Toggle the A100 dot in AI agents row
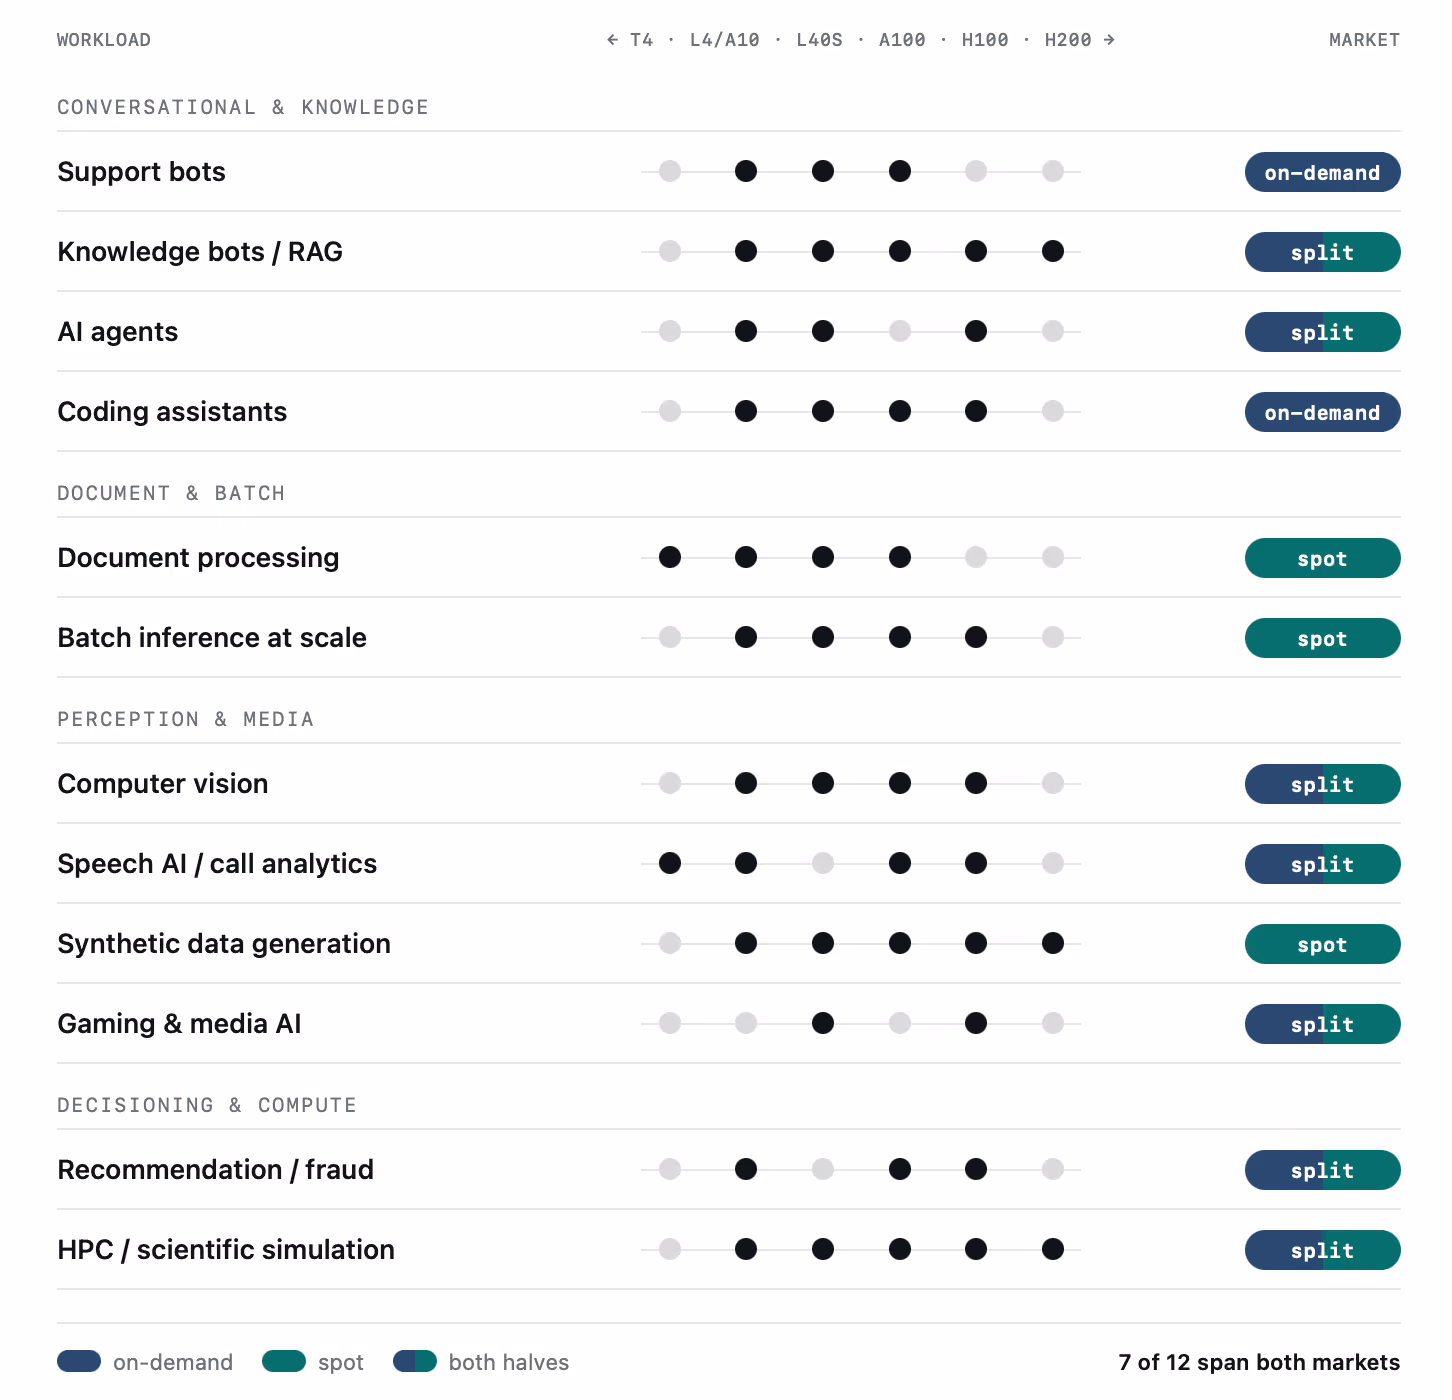Screen dimensions: 1452x1400 pyautogui.click(x=900, y=331)
